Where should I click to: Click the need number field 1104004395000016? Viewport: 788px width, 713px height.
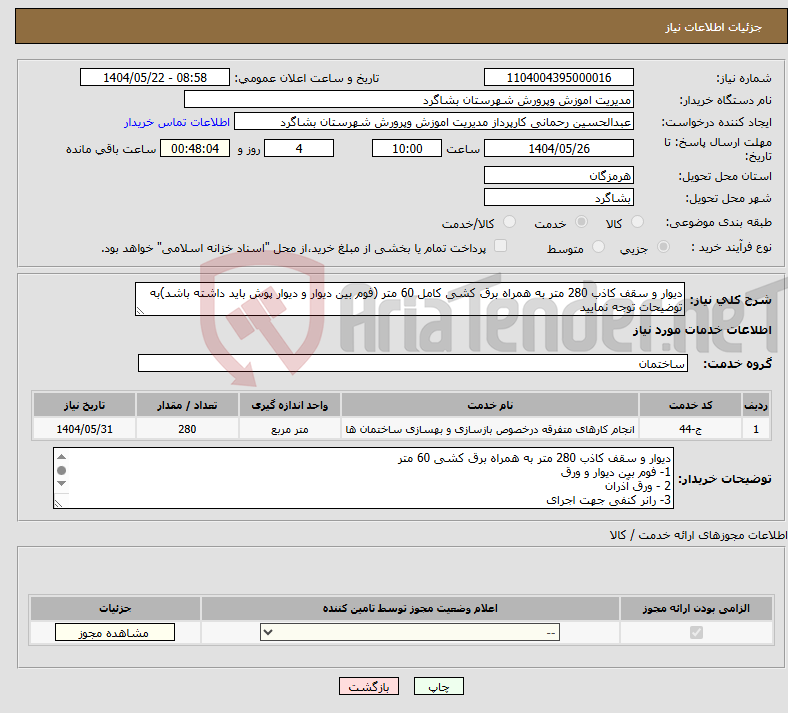point(558,77)
